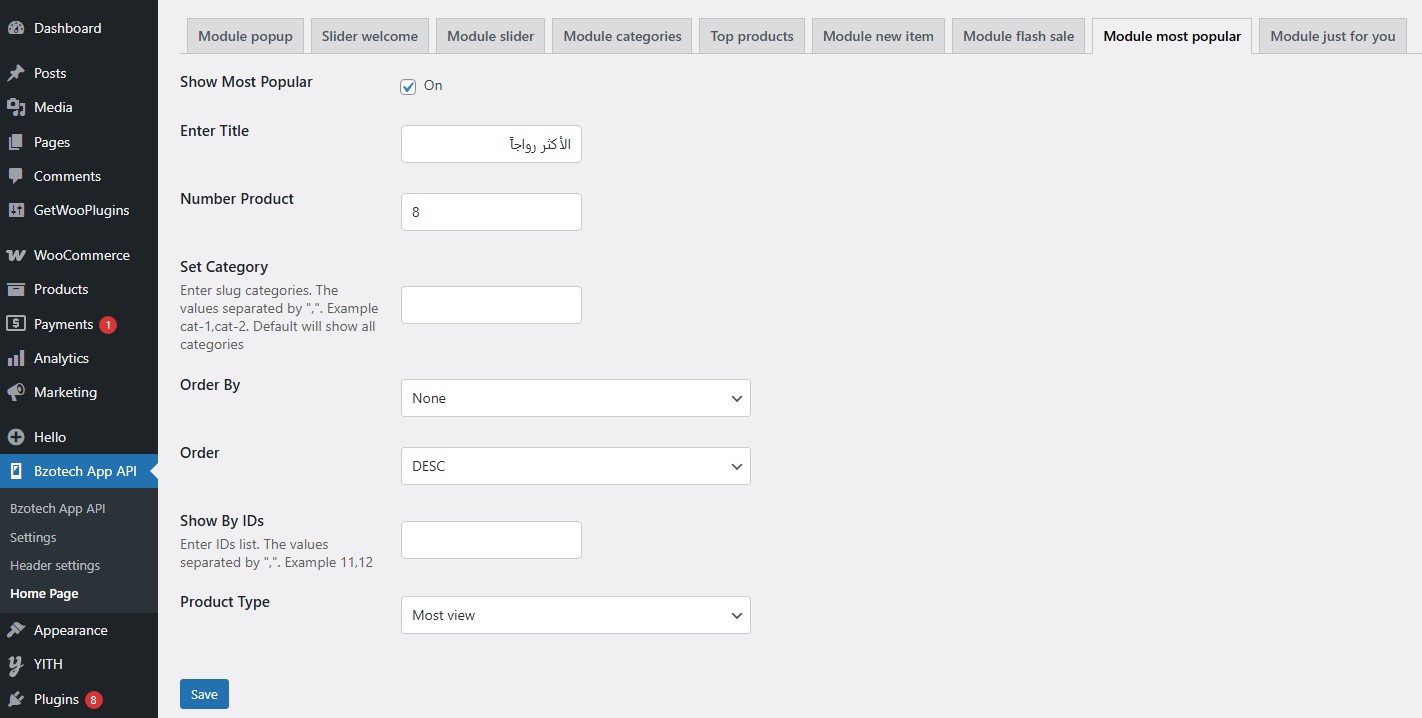Click the Plugins plug icon
1422x718 pixels.
16,699
